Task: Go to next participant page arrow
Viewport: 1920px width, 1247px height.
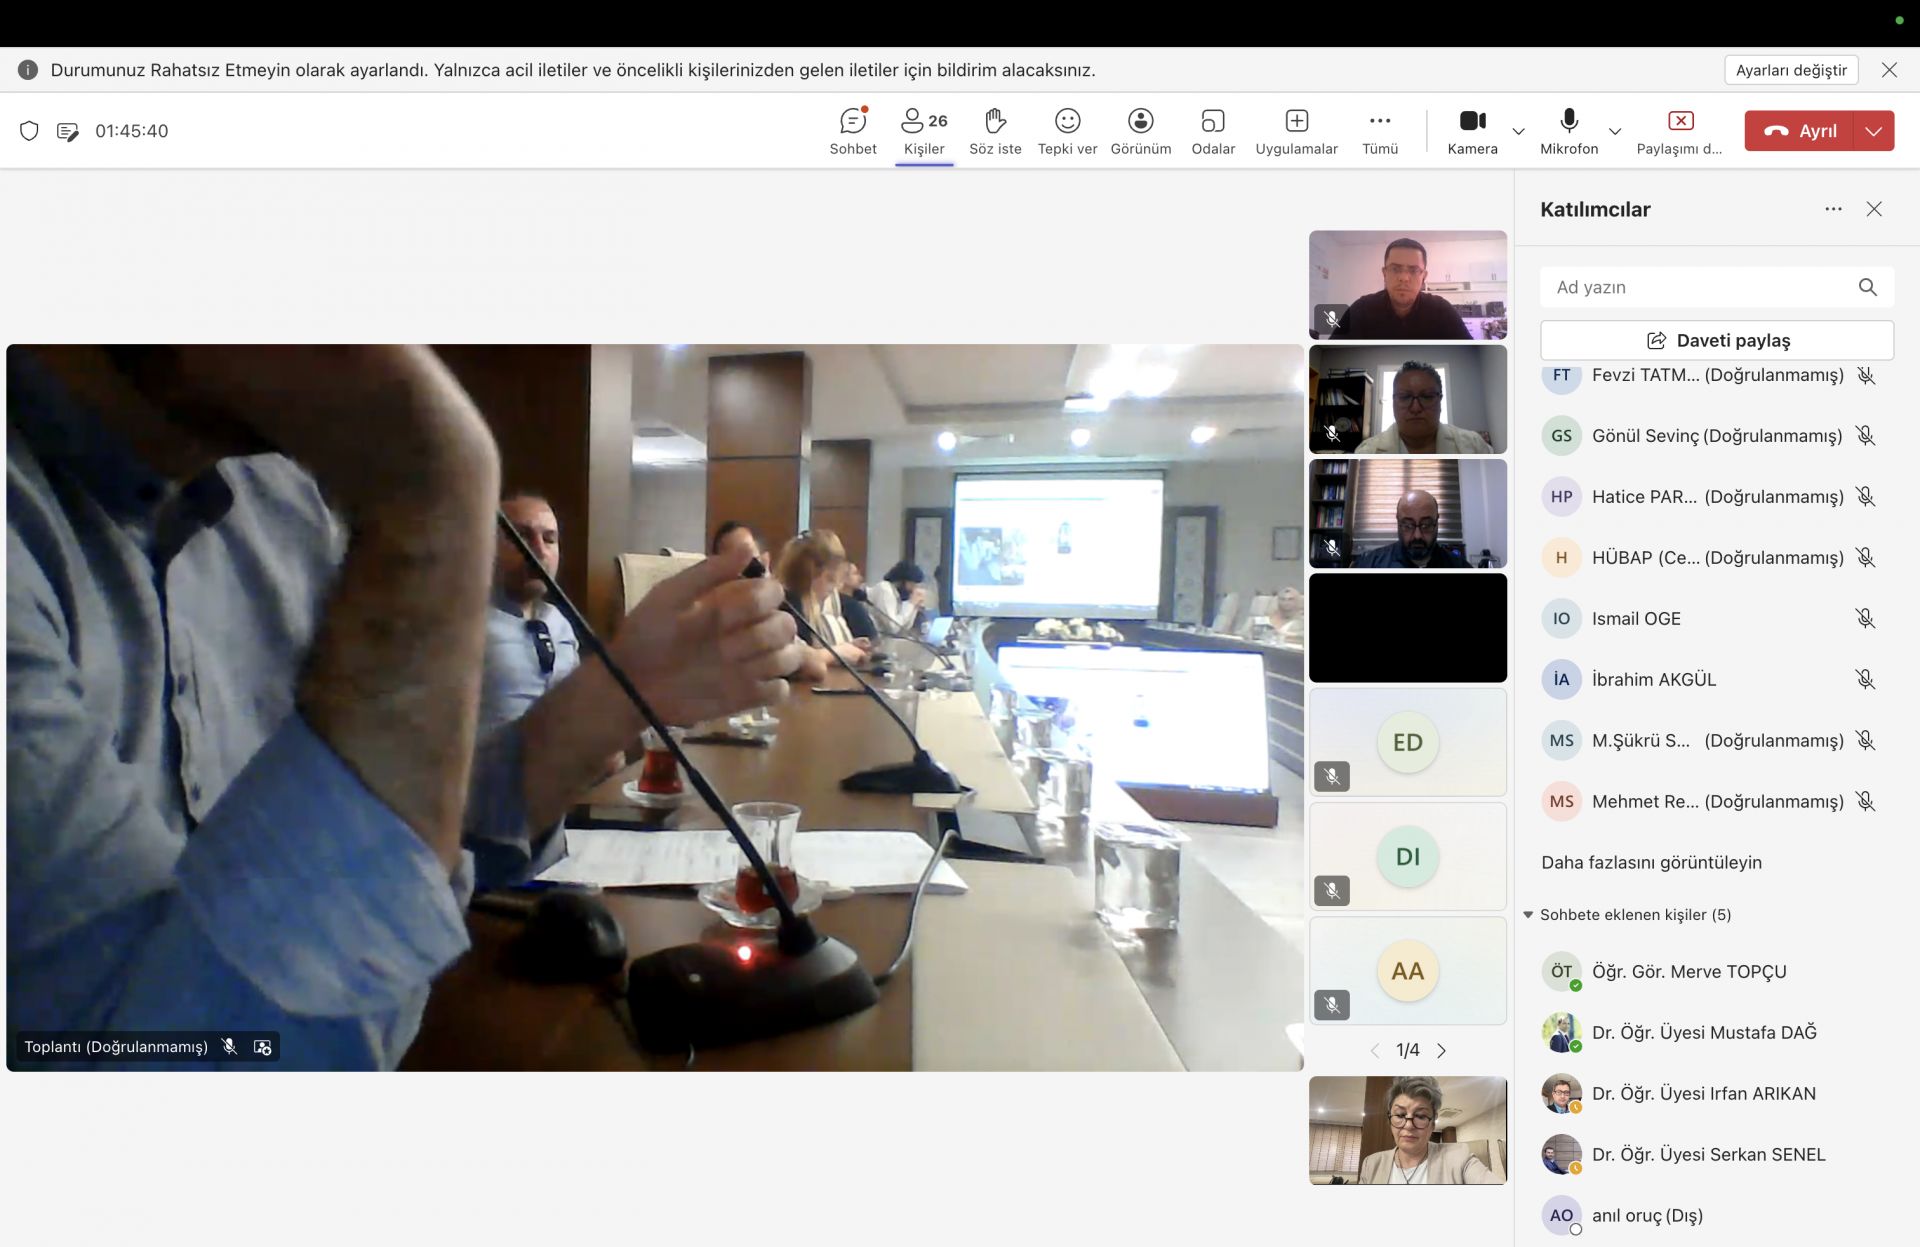Action: coord(1441,1050)
